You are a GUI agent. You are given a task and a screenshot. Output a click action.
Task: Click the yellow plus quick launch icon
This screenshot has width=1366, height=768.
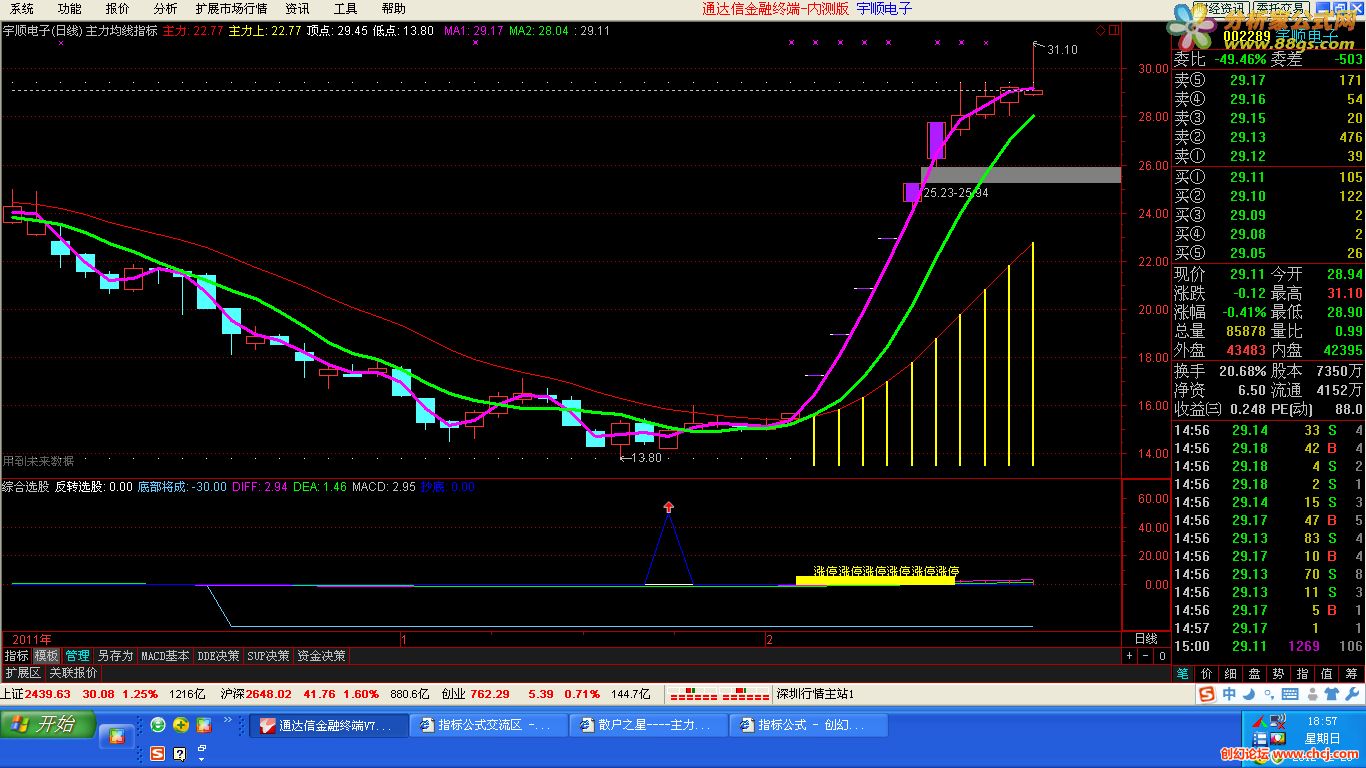[x=181, y=725]
